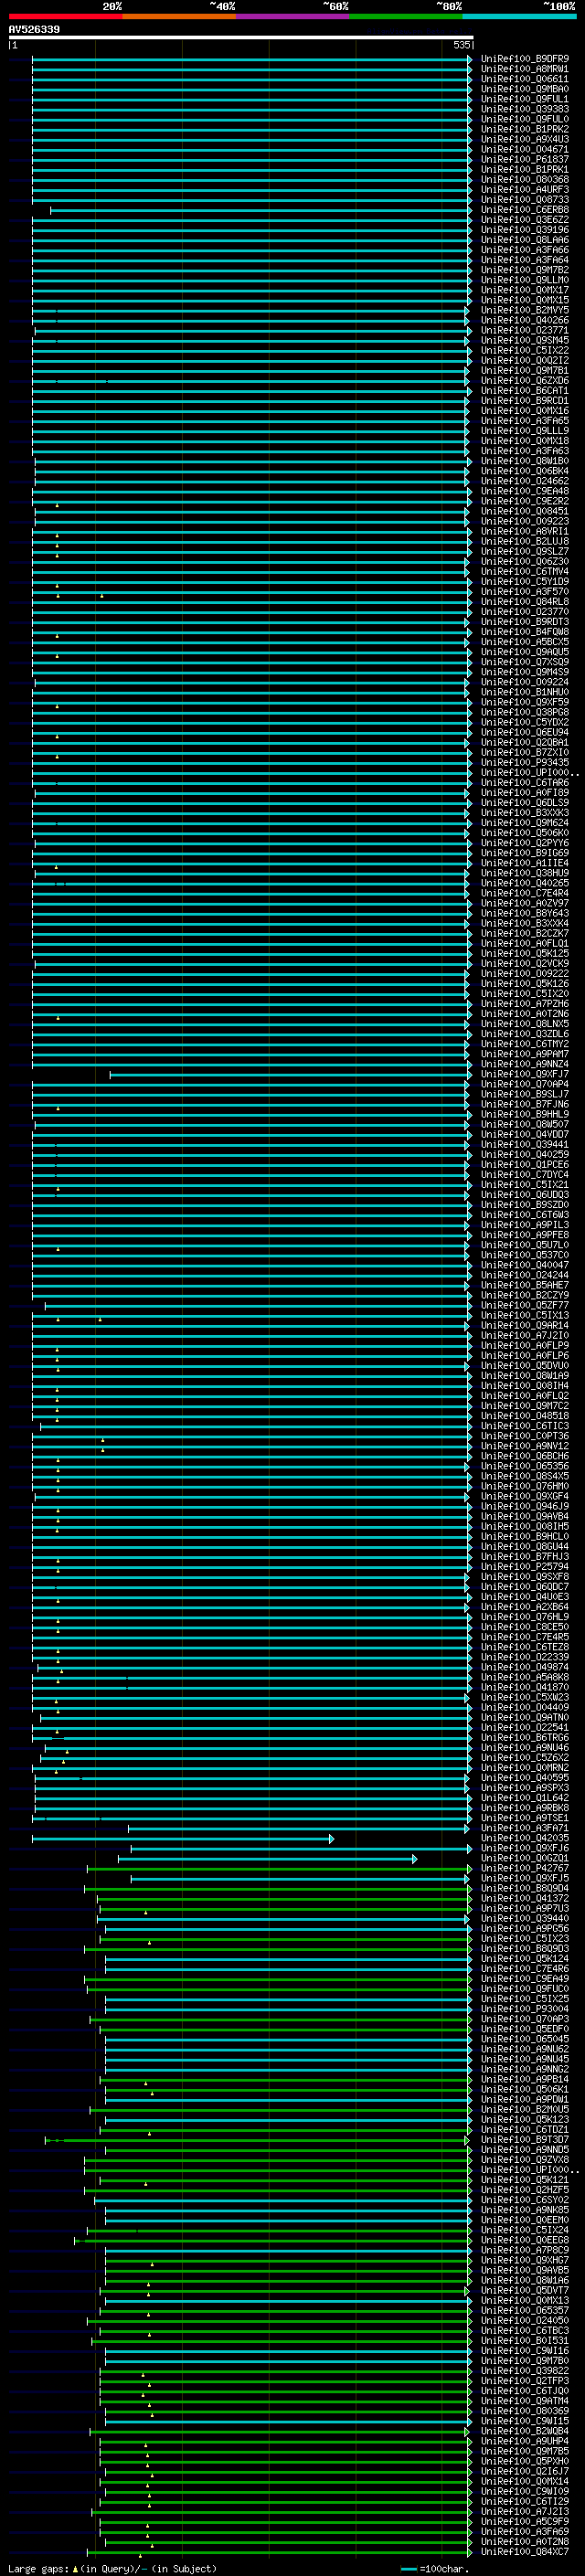This screenshot has height=2576, width=585.
Task: Select the UniRef100_Q1PCE6 label
Action: 524,1165
